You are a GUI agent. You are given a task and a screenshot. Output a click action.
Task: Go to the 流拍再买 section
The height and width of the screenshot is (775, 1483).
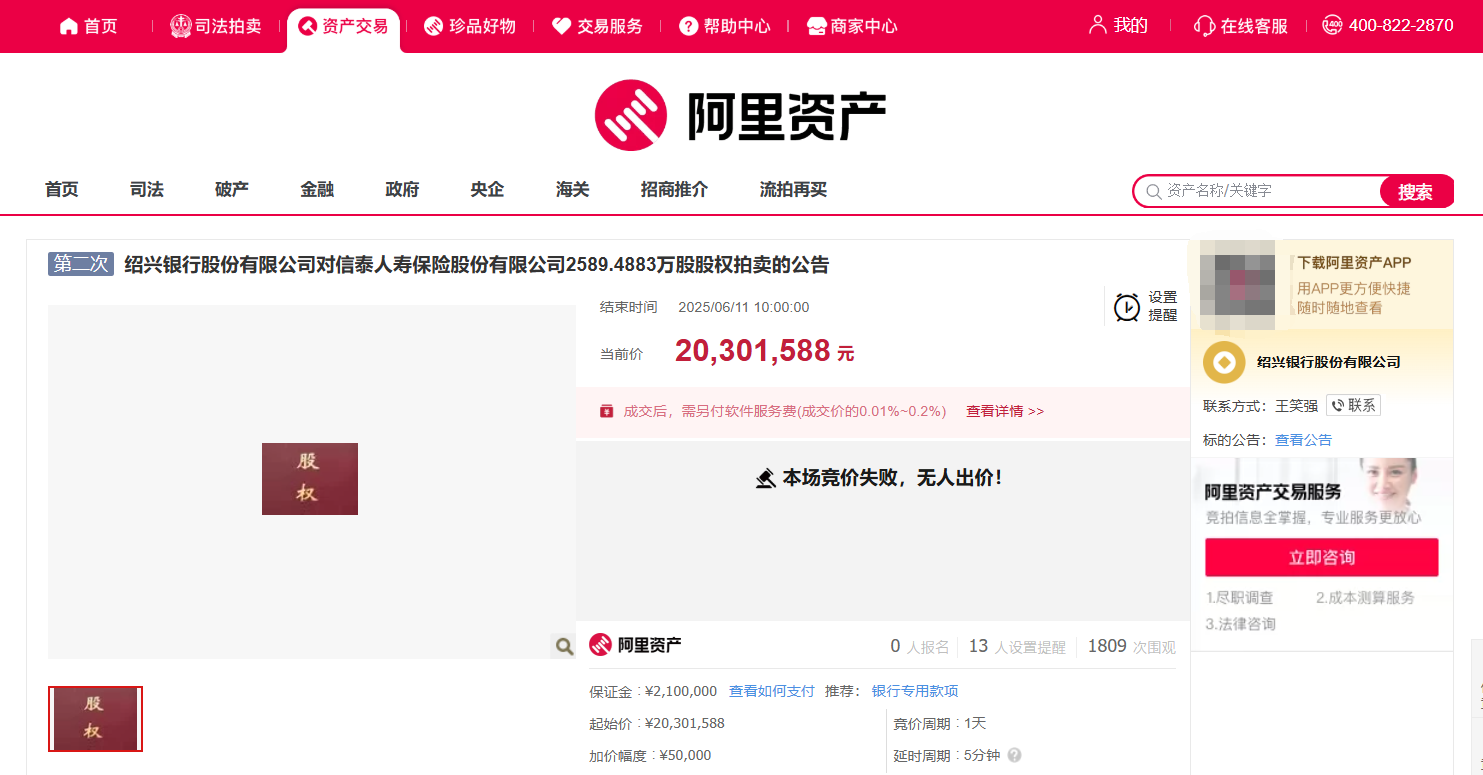[793, 189]
